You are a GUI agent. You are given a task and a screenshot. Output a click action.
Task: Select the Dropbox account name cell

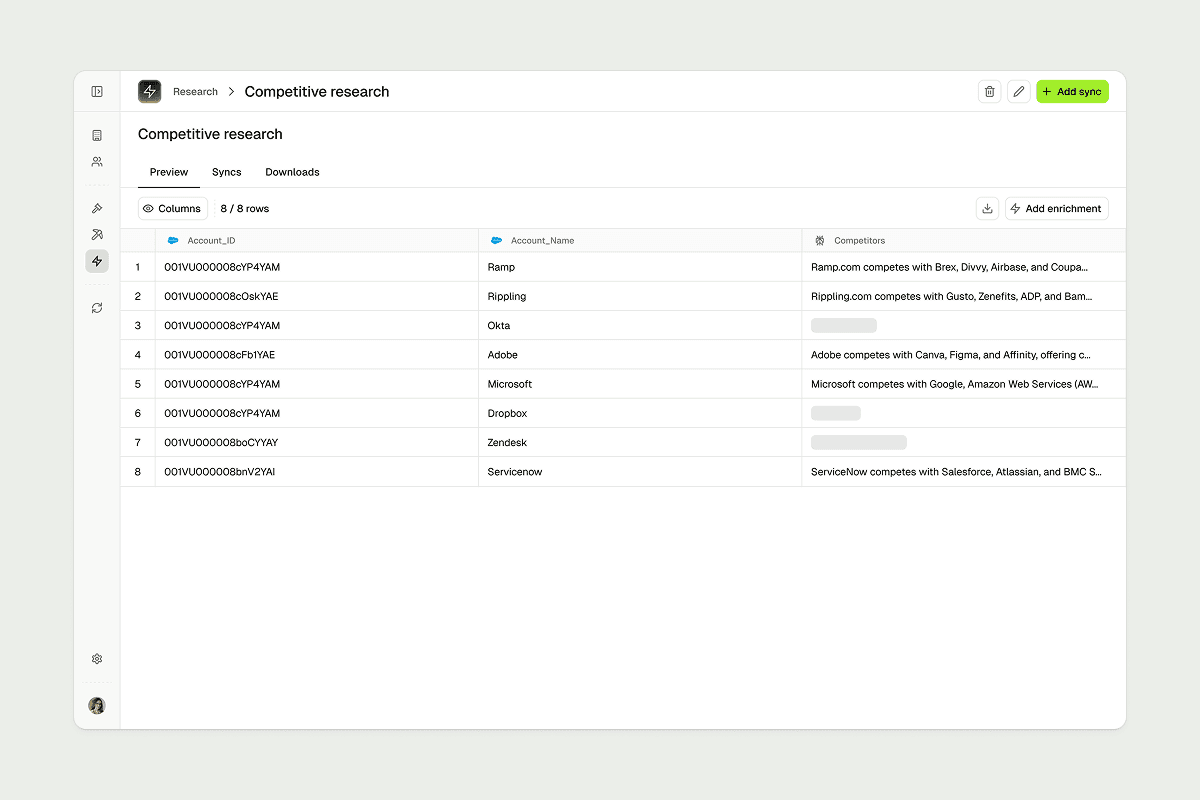point(640,413)
